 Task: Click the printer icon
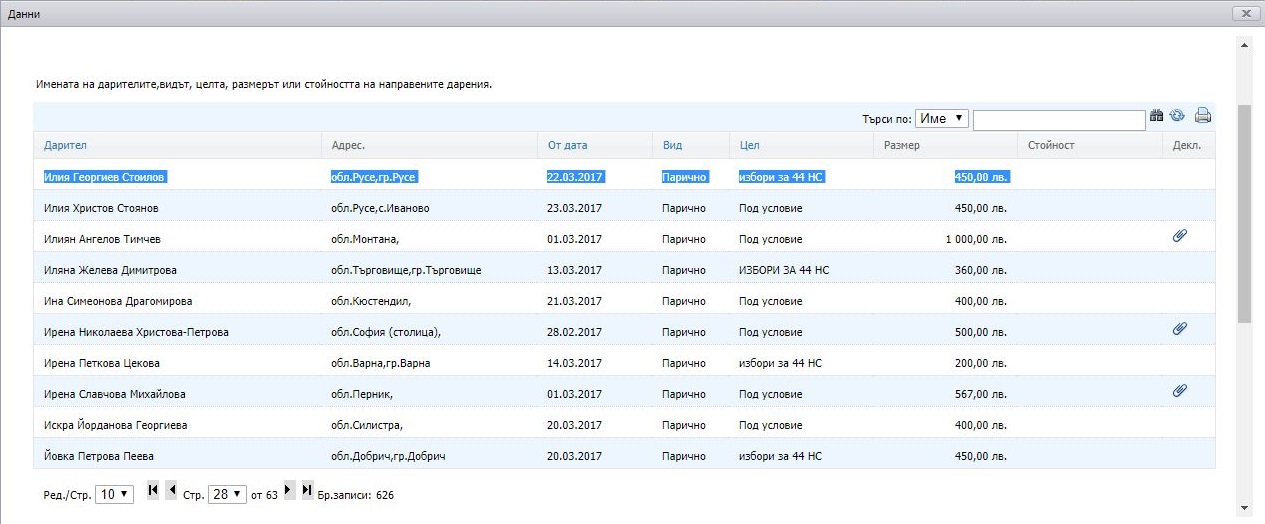coord(1203,116)
